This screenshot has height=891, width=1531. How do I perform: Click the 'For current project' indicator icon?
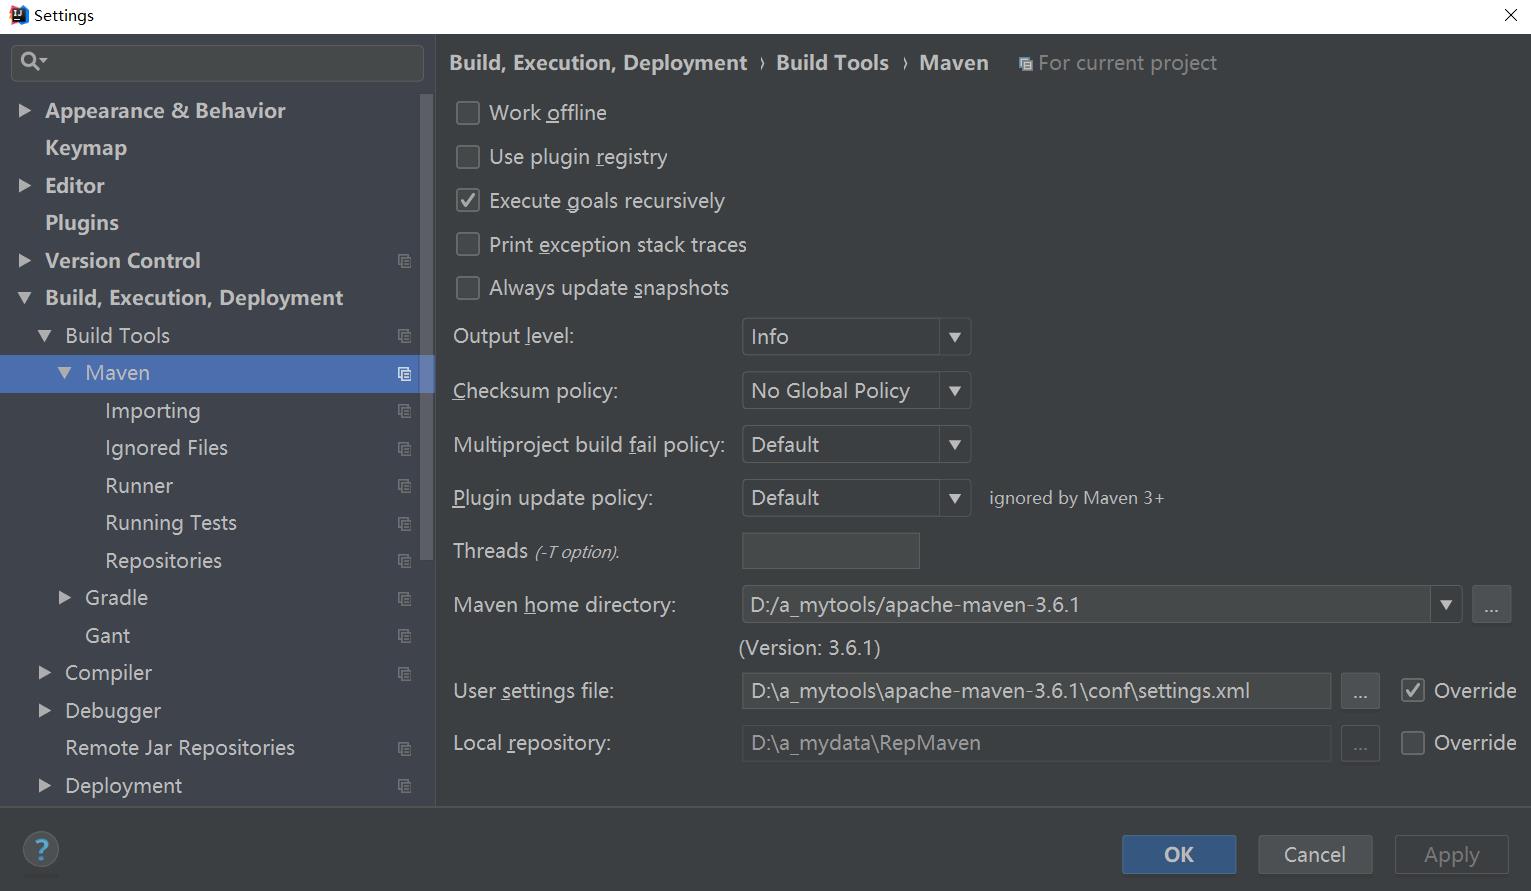tap(1025, 64)
